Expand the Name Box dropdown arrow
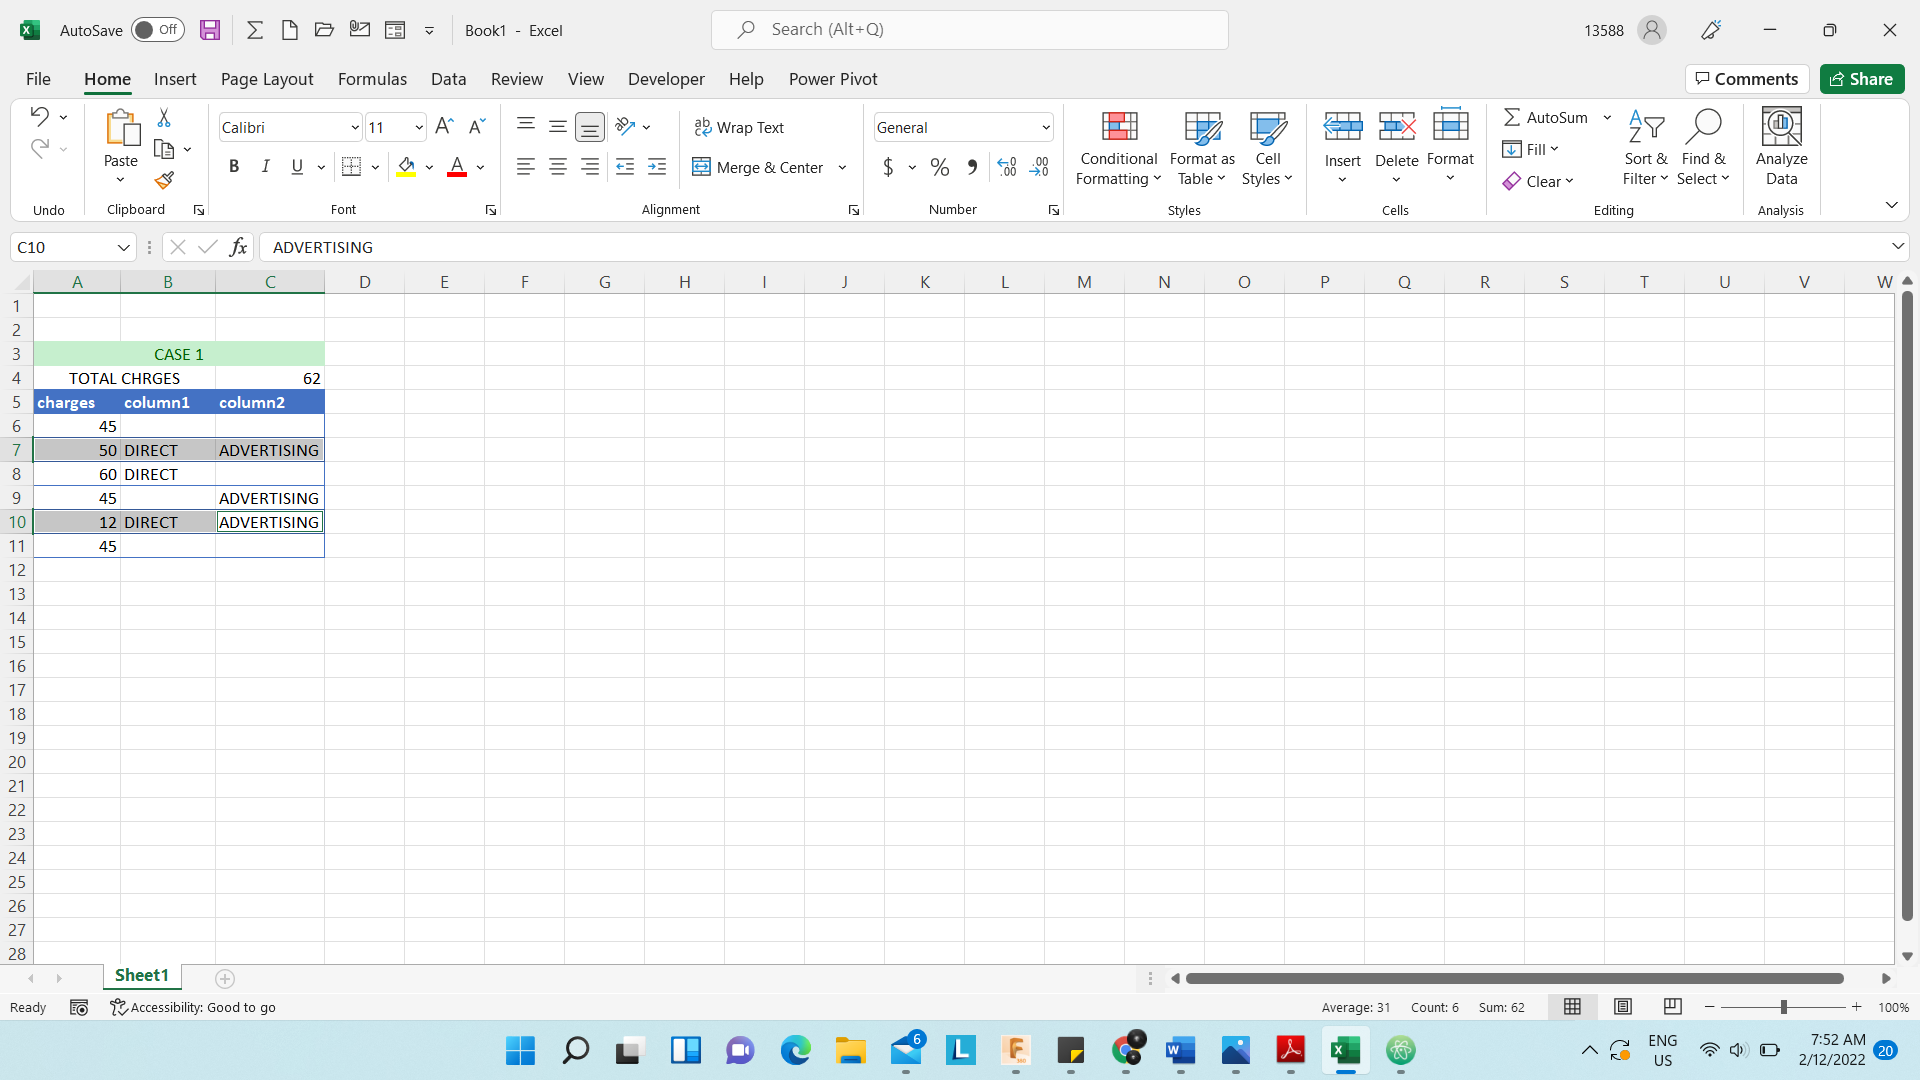Screen dimensions: 1920x1080 coord(123,247)
